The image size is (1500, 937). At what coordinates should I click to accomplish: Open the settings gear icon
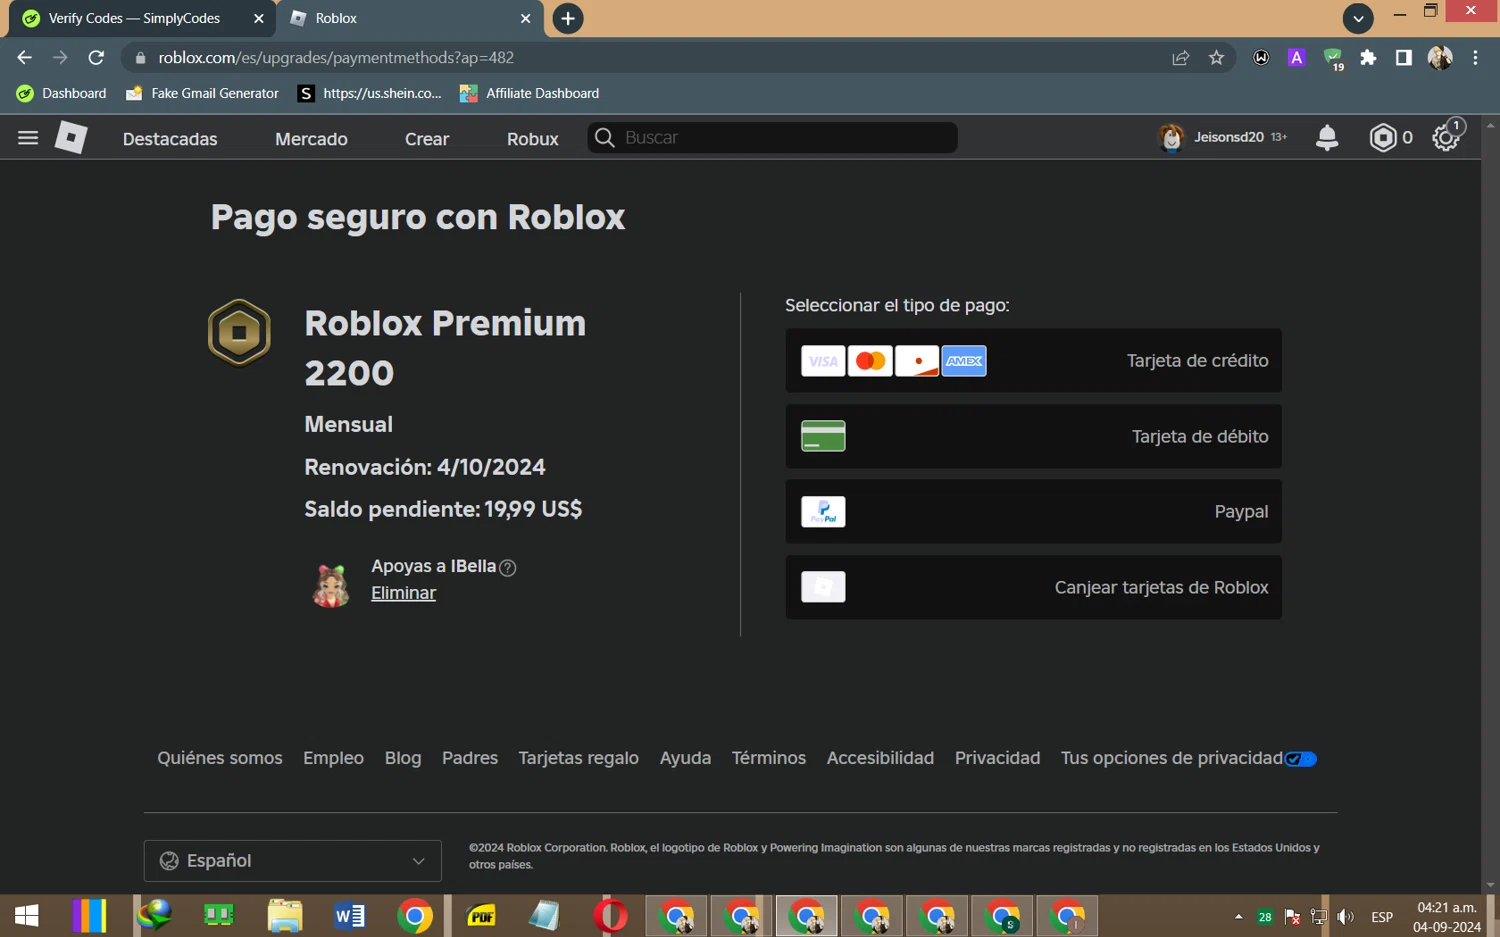coord(1446,137)
